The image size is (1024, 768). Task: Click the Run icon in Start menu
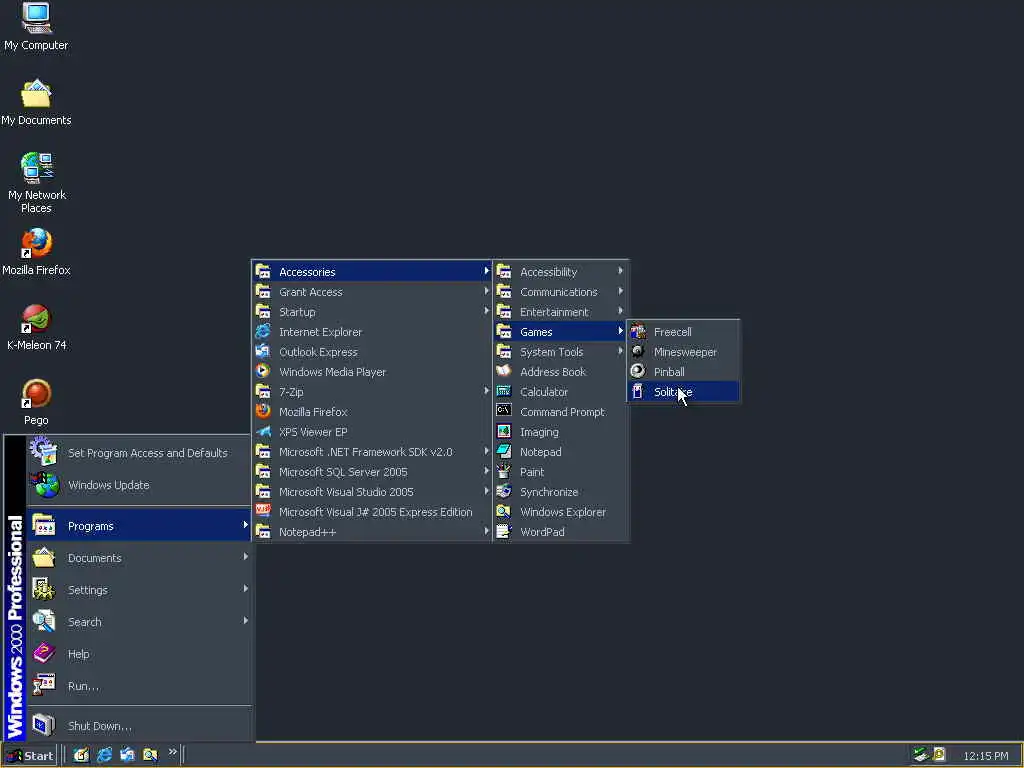click(44, 685)
